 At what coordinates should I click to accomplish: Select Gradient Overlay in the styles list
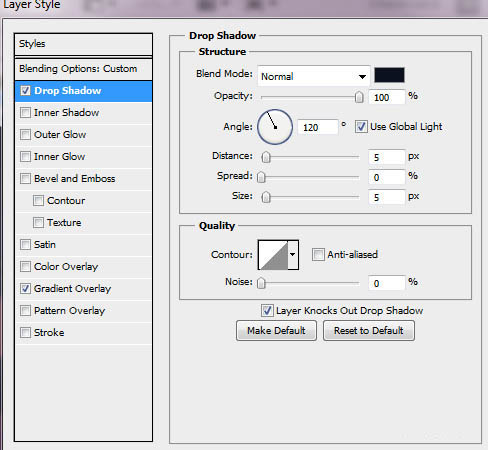72,289
